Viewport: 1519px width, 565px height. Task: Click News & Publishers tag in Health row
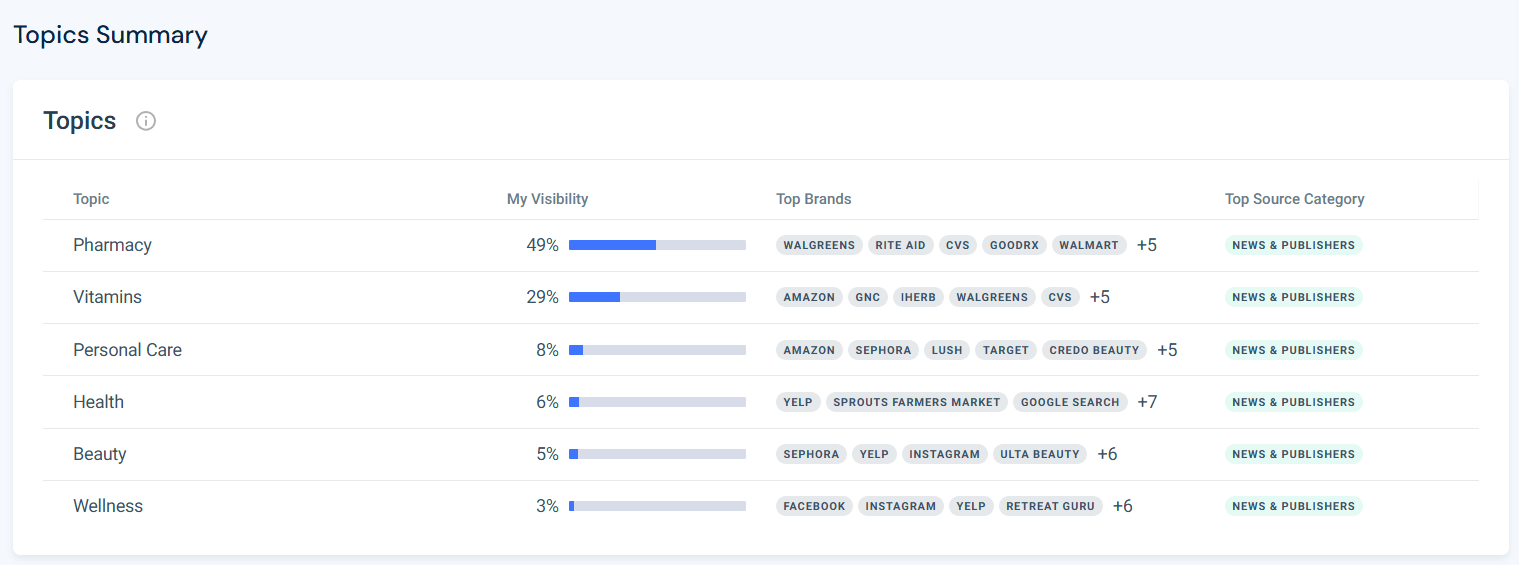1293,402
